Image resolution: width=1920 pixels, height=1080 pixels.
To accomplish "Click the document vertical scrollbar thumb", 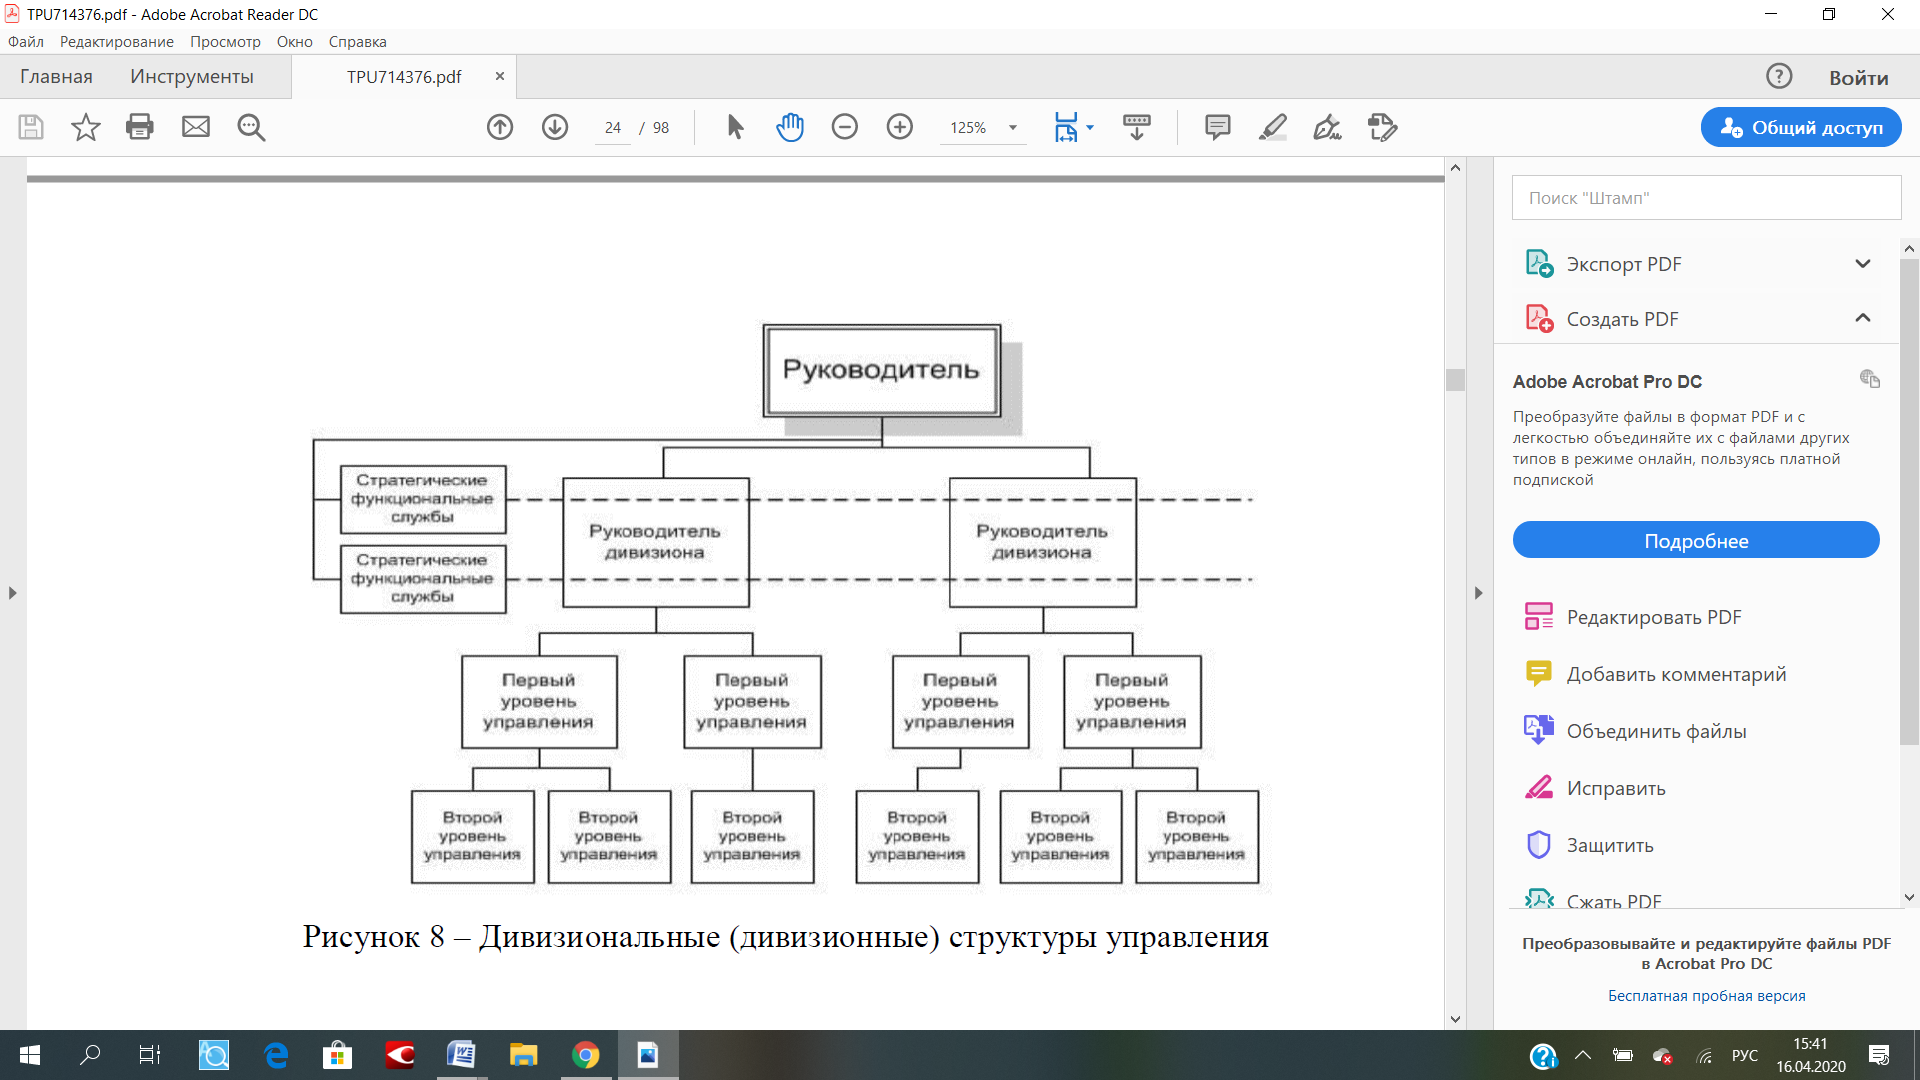I will pyautogui.click(x=1455, y=379).
